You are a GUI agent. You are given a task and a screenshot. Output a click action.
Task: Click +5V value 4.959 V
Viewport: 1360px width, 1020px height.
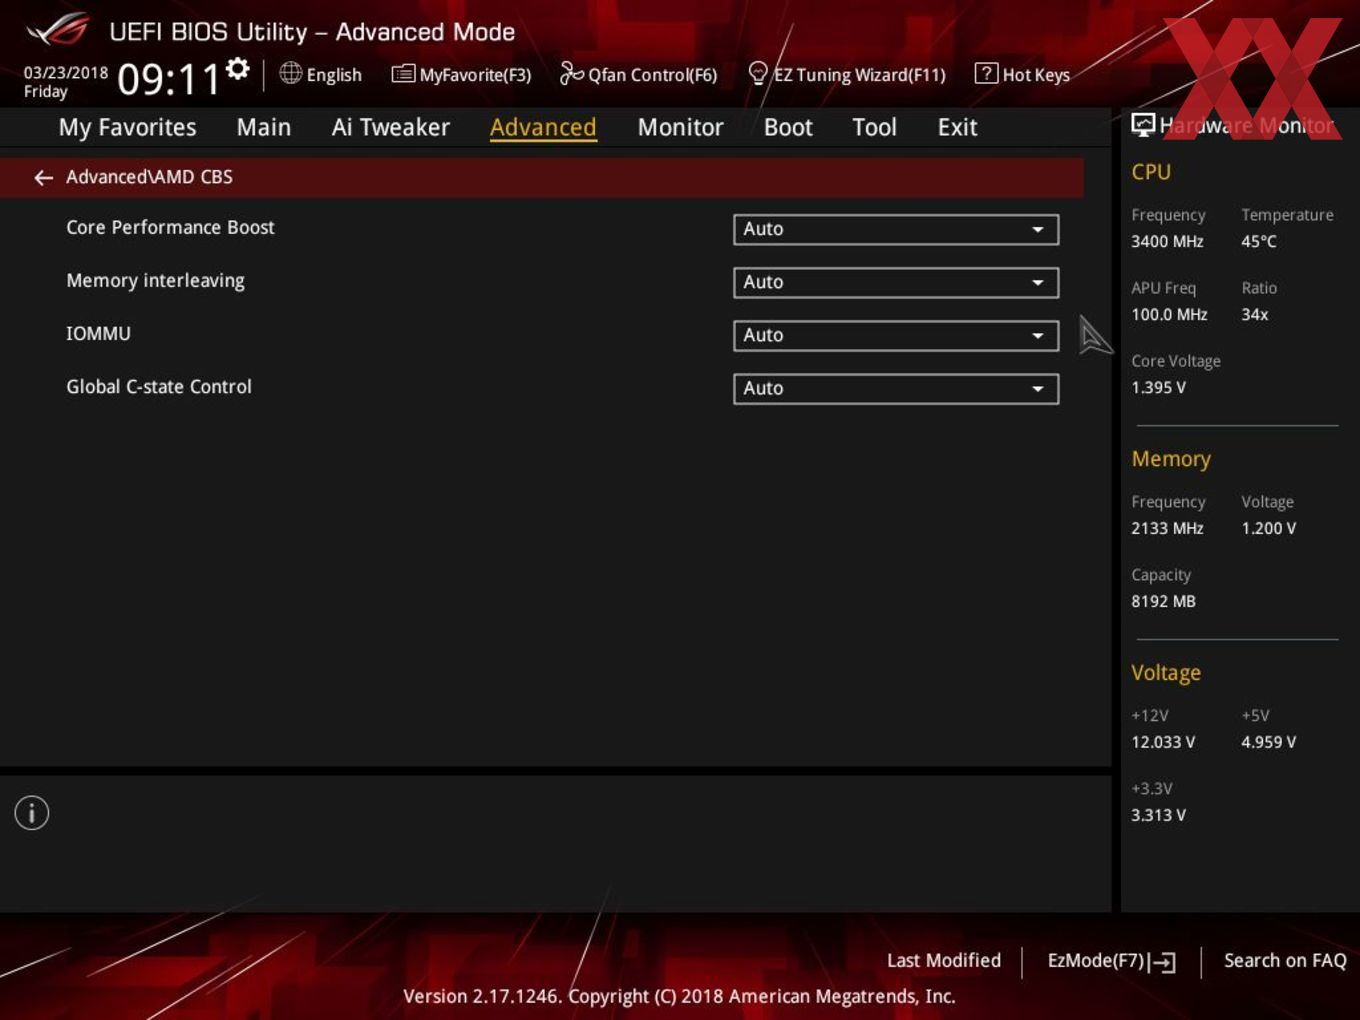click(1268, 742)
